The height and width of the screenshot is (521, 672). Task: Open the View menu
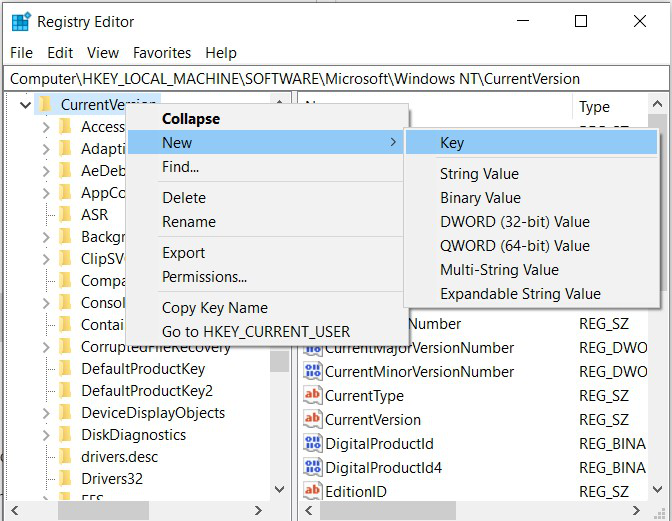click(x=102, y=52)
